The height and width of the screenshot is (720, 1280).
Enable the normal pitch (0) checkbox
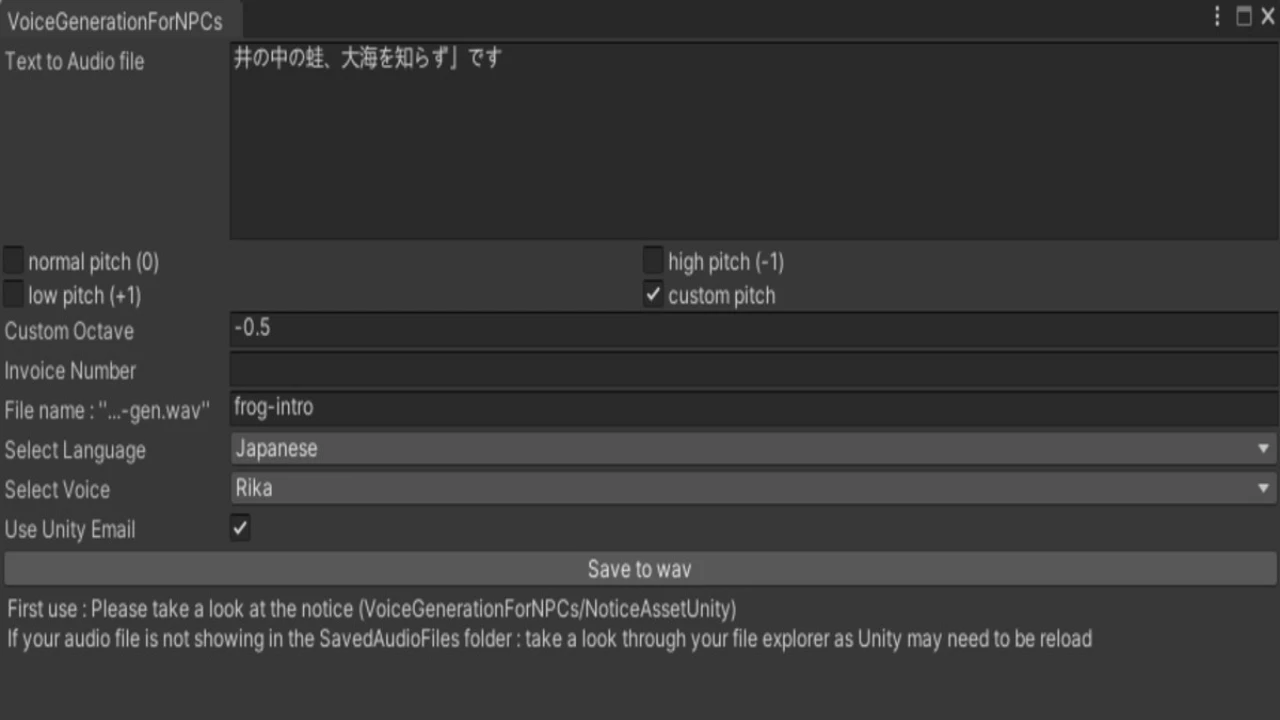tap(14, 262)
